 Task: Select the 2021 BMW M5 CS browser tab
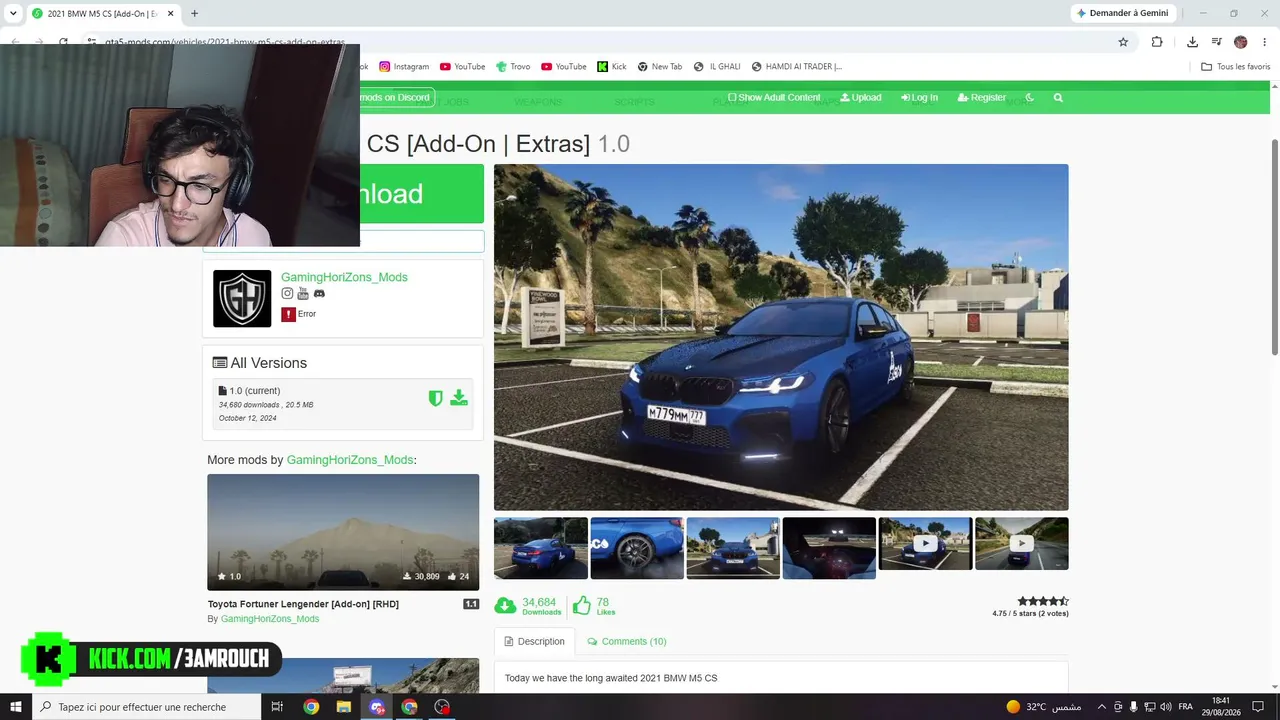102,13
